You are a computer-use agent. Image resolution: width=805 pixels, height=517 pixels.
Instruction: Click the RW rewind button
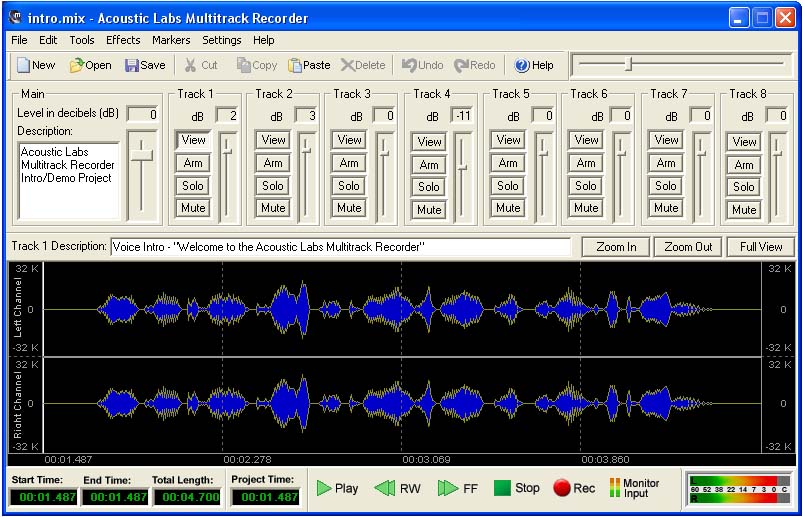point(397,488)
